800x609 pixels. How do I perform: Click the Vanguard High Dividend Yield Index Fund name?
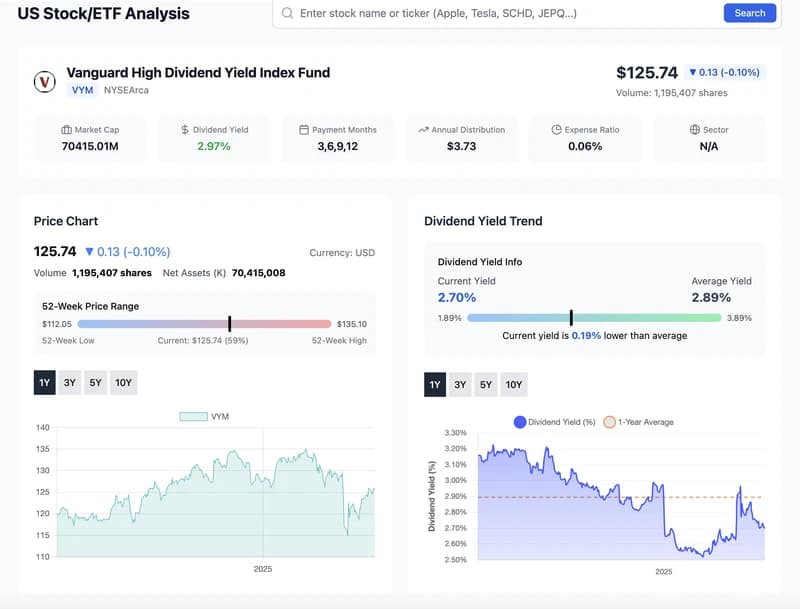(x=198, y=72)
